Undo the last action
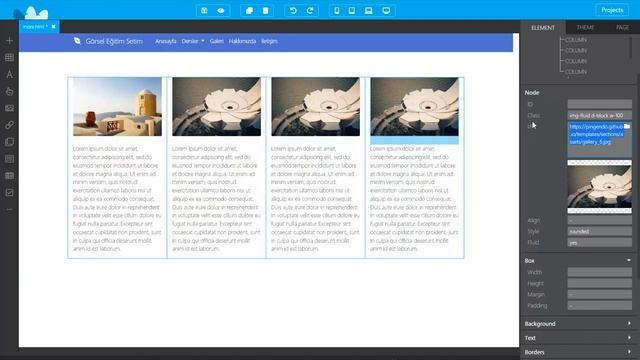Viewport: 640px width, 360px height. (293, 11)
